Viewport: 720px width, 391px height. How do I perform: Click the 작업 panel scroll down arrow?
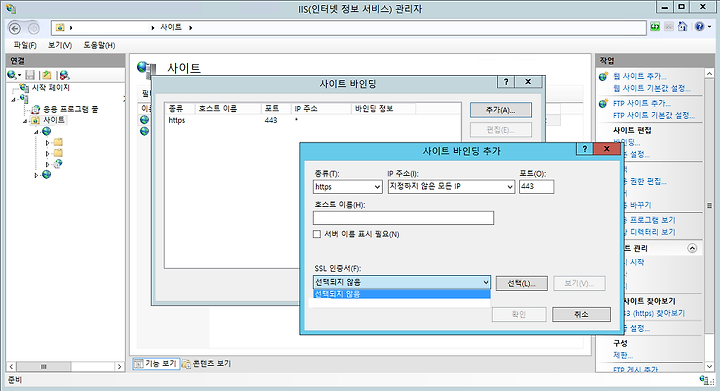709,366
